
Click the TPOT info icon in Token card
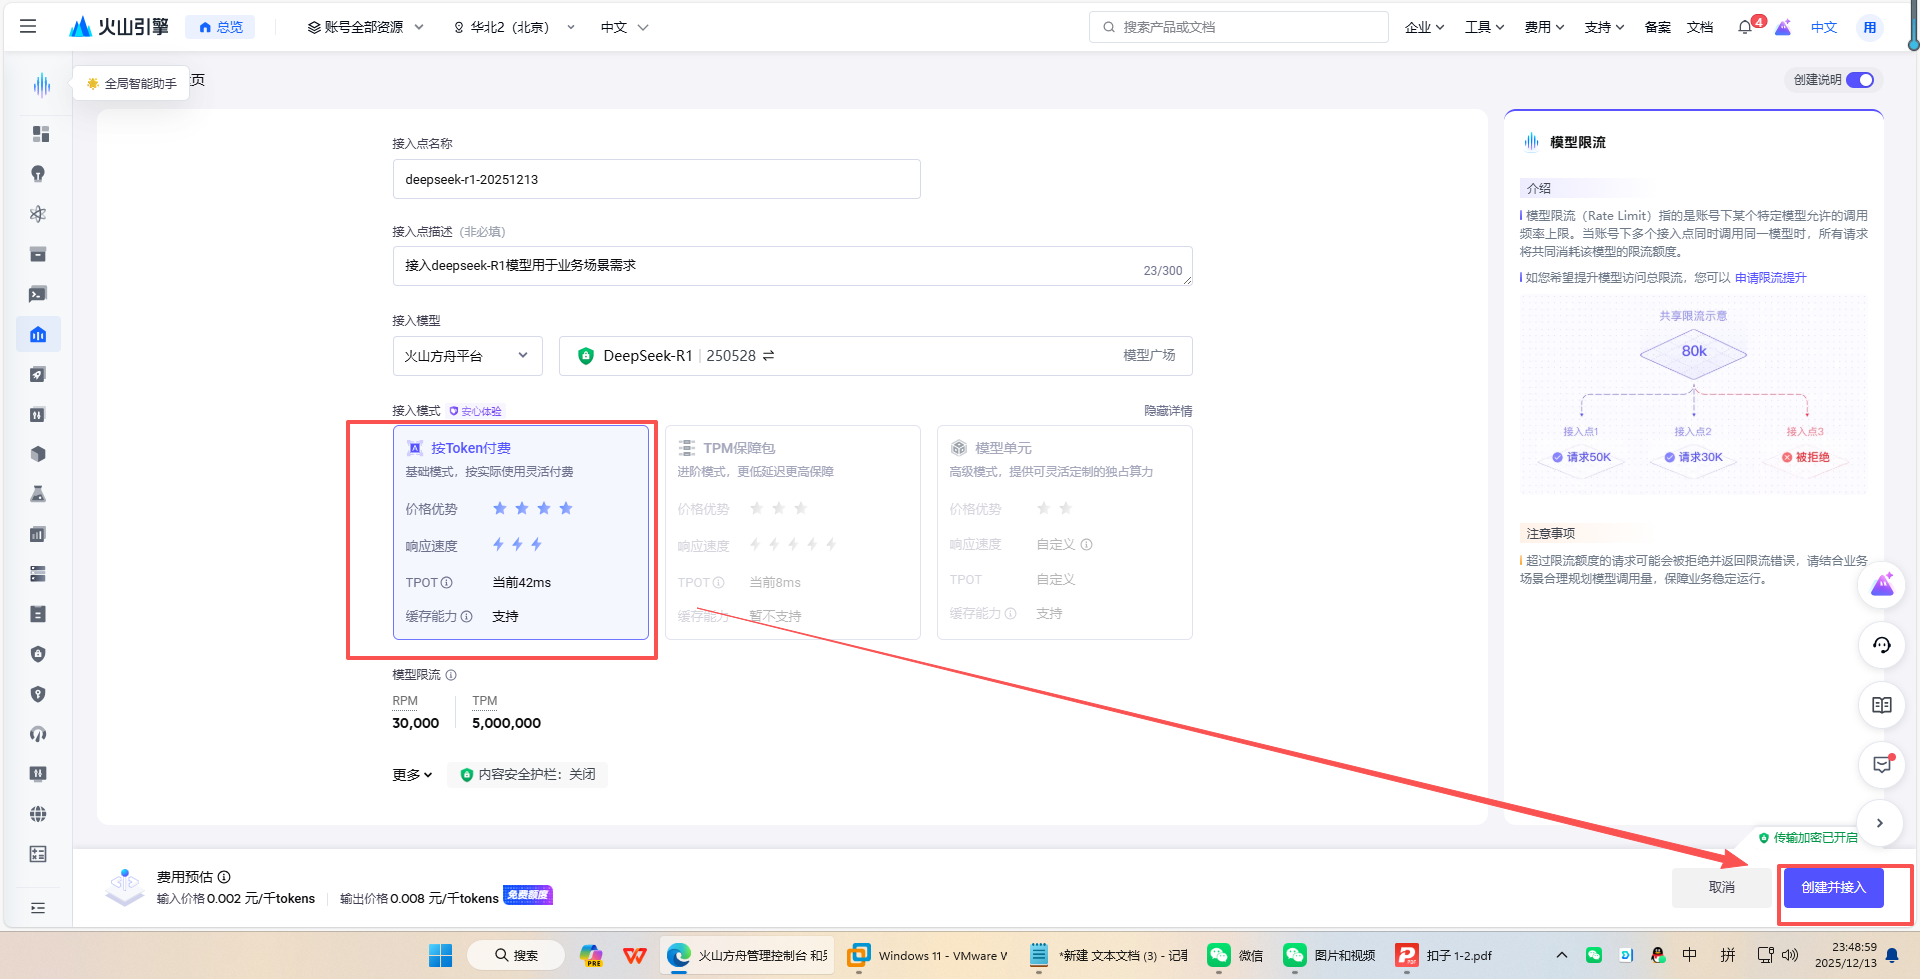pos(447,582)
